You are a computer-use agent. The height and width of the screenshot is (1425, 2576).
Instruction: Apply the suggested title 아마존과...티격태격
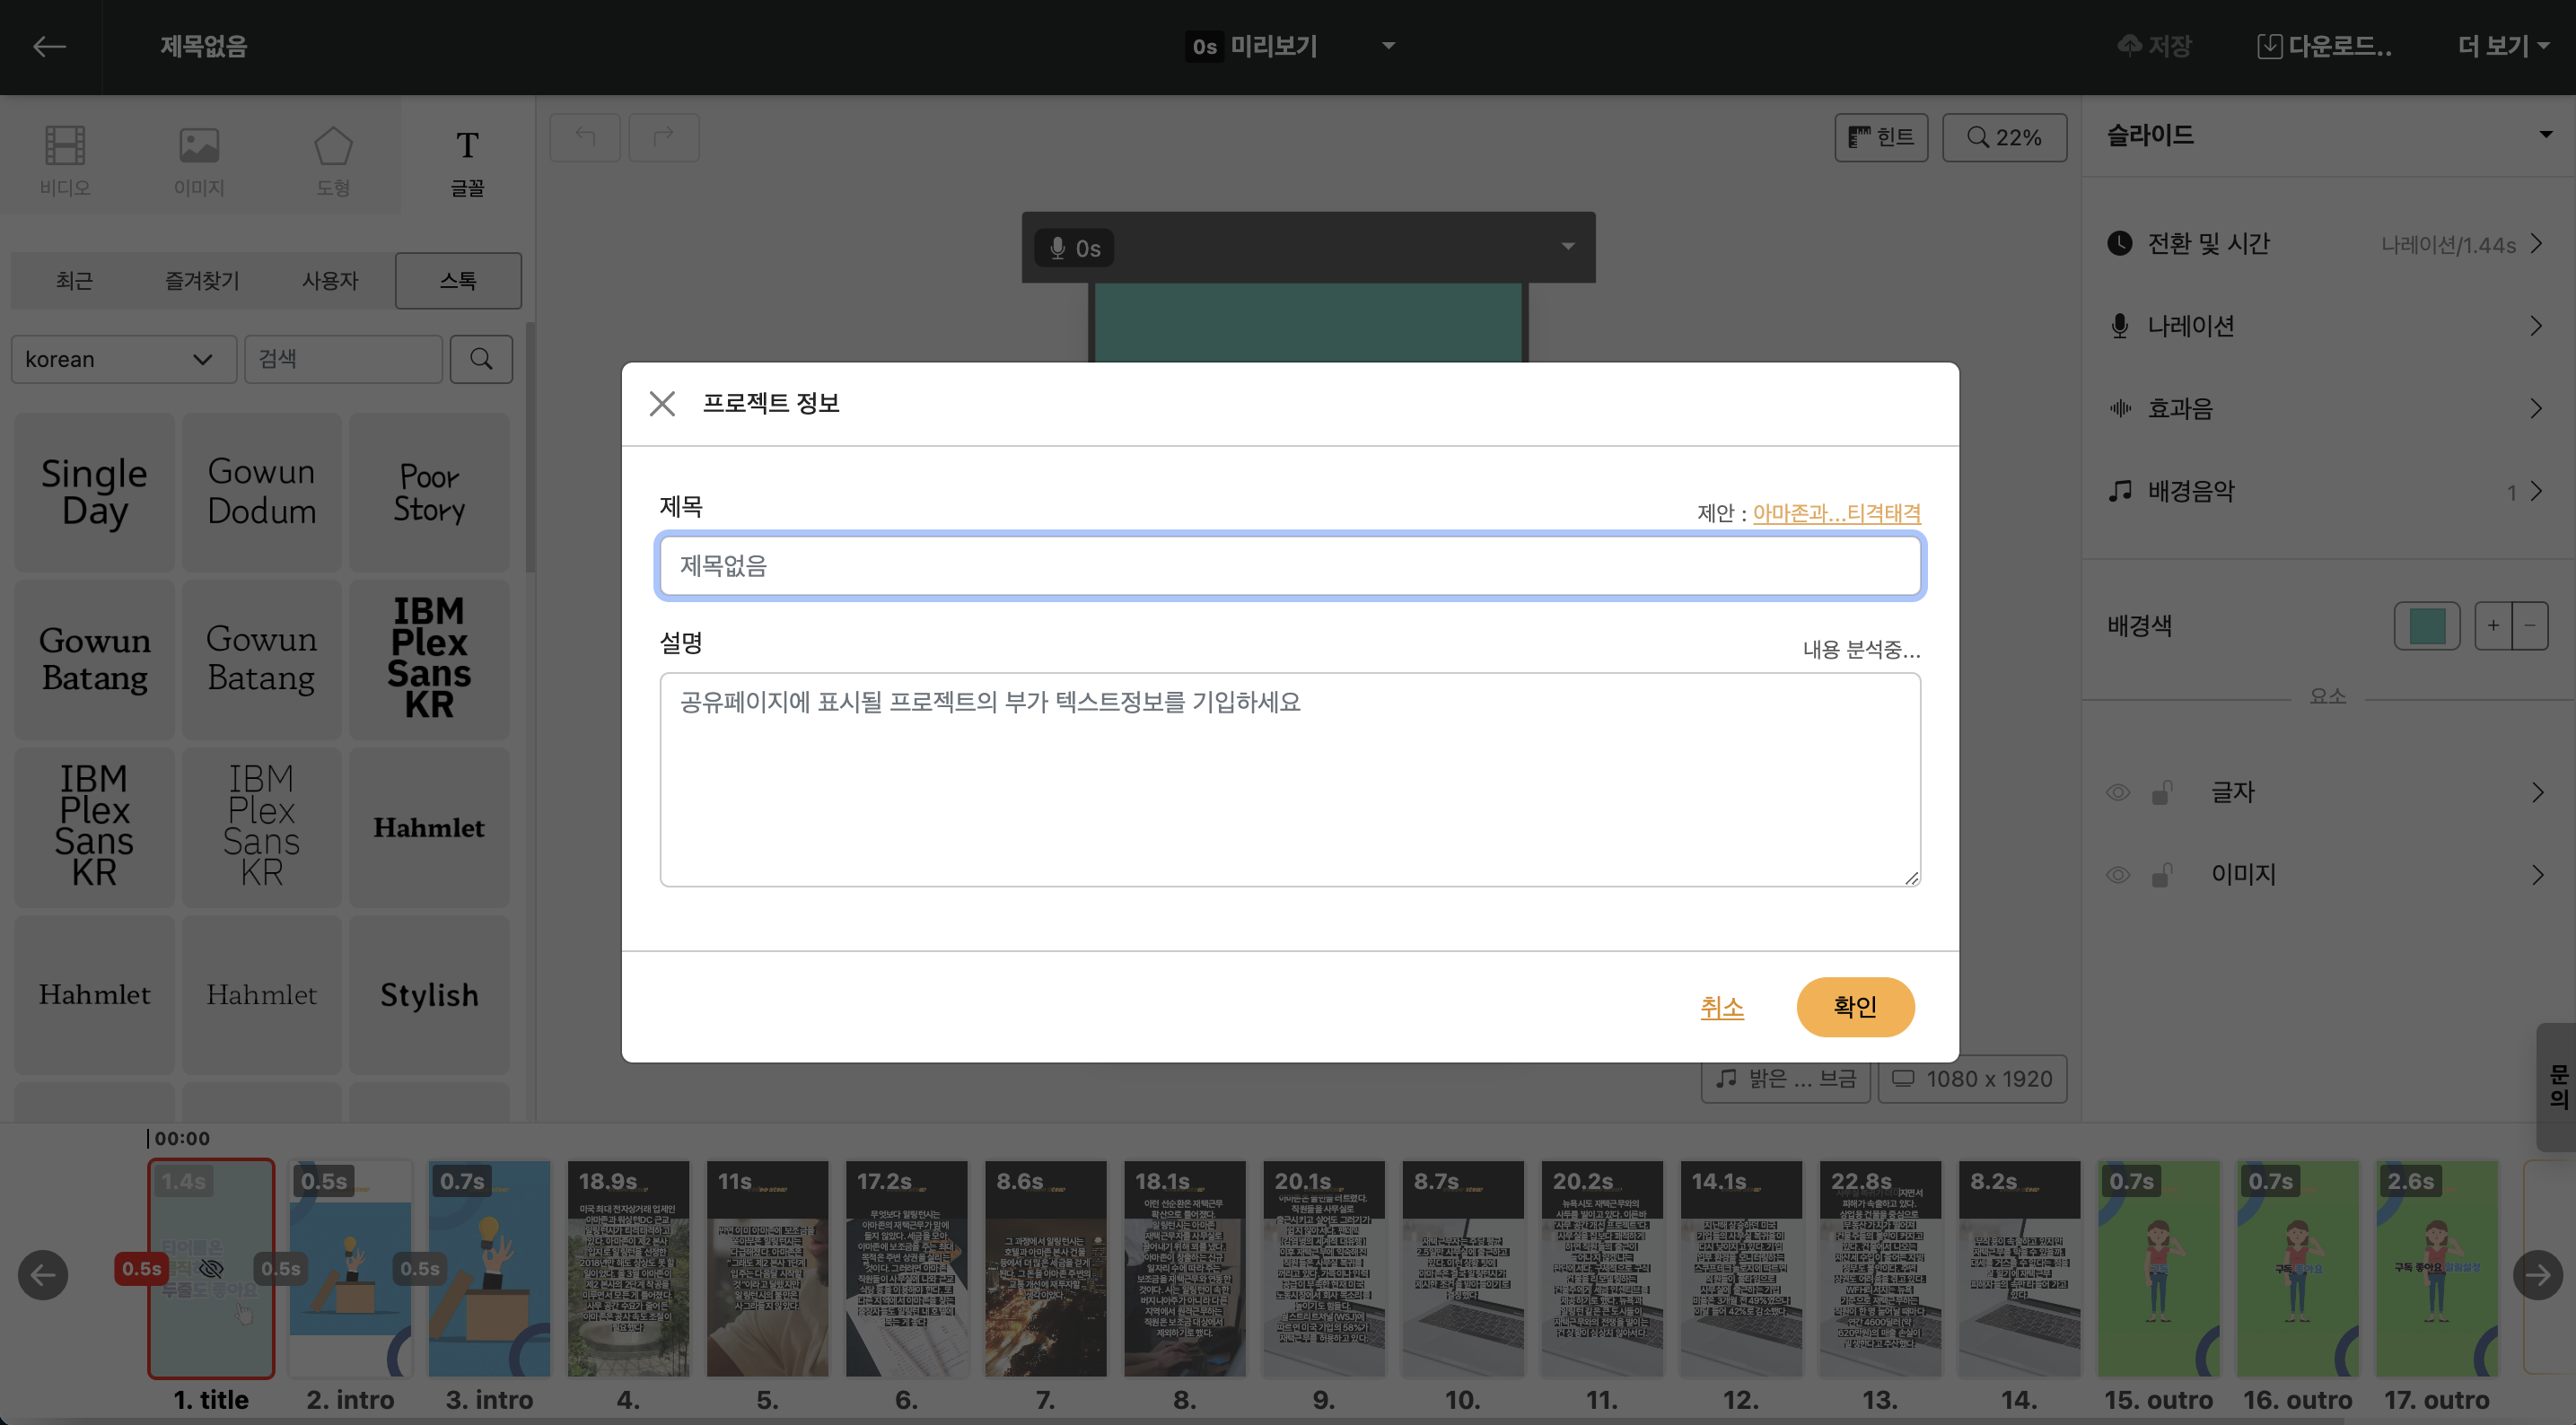click(x=1836, y=513)
